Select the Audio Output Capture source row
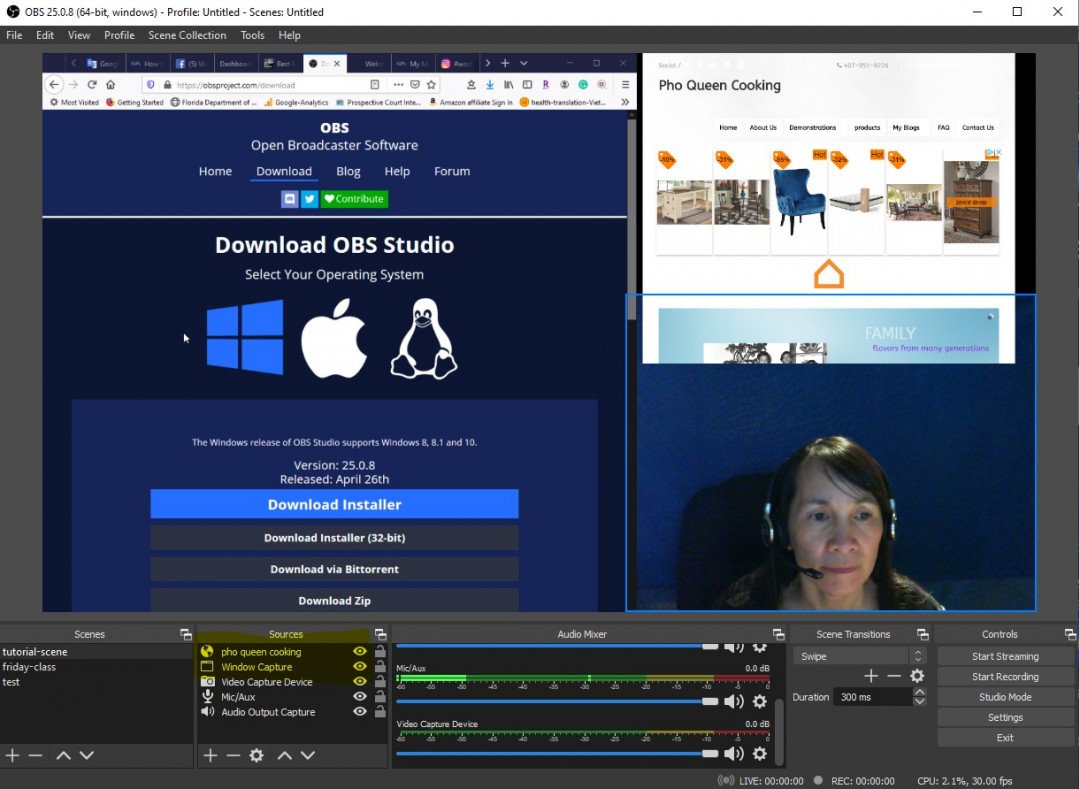The height and width of the screenshot is (789, 1079). click(x=292, y=712)
